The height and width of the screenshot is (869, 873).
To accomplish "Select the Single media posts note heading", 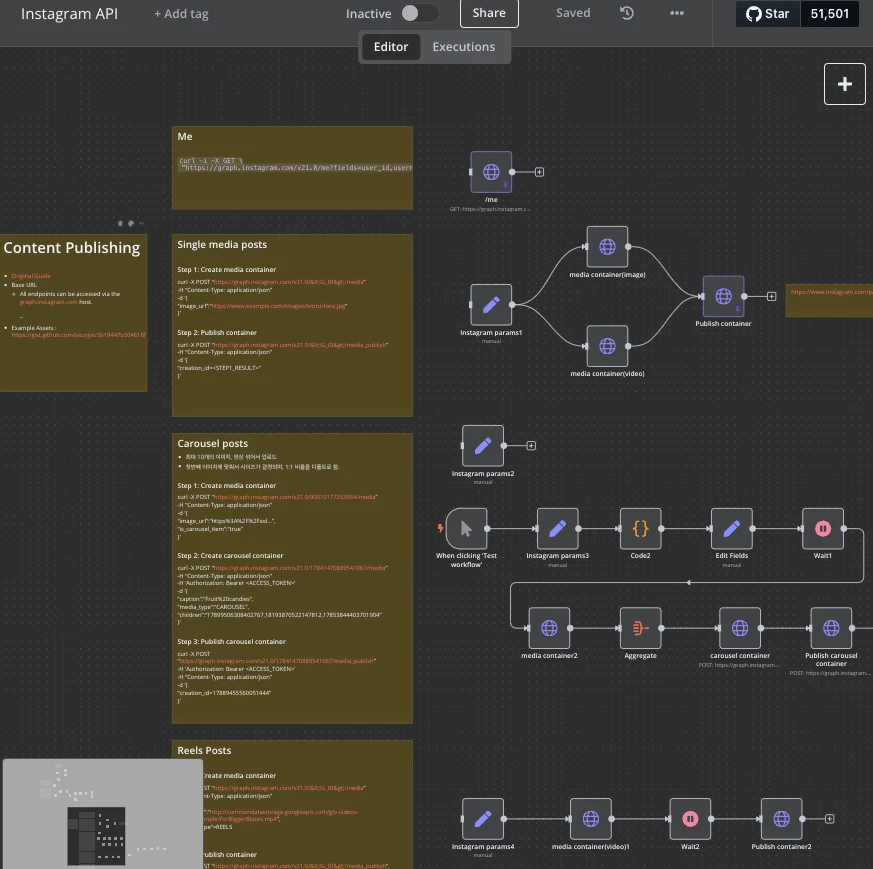I will coord(222,244).
